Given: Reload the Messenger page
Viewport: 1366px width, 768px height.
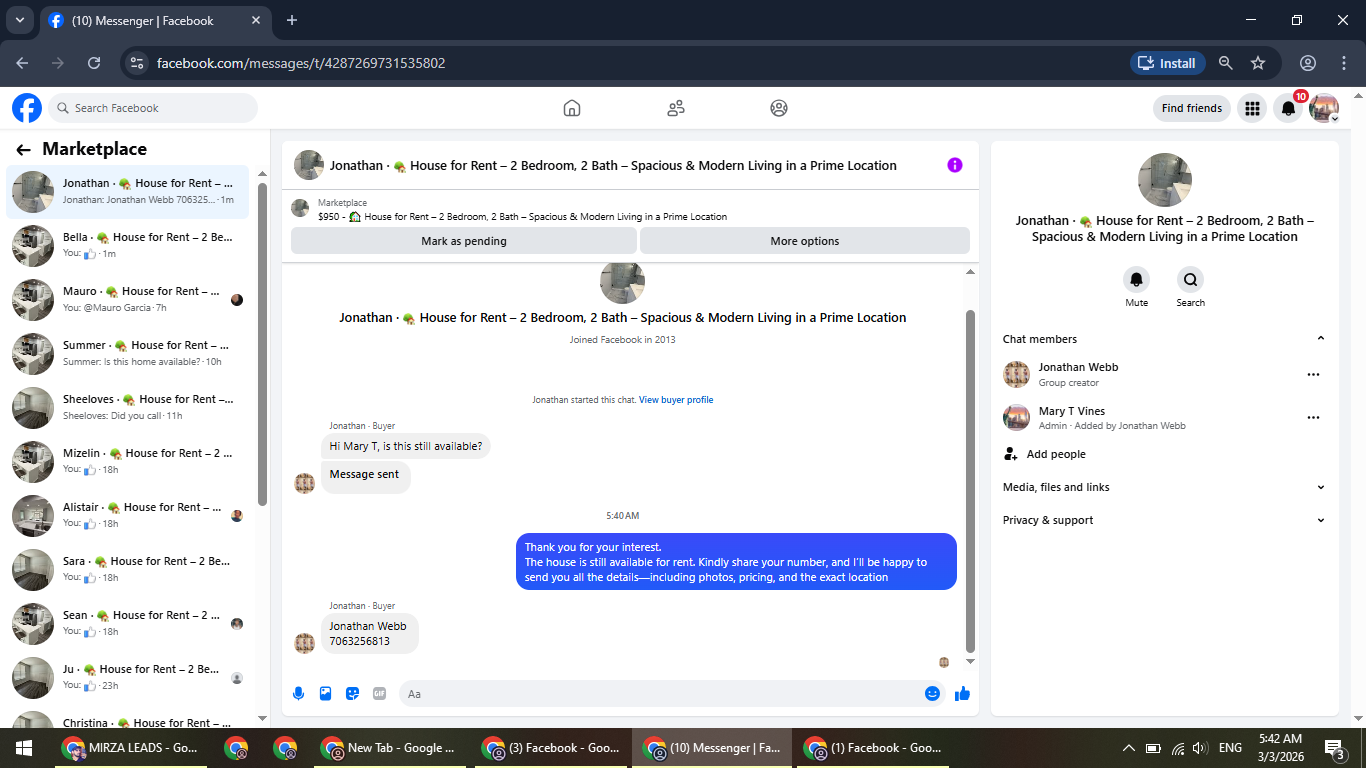Looking at the screenshot, I should click(94, 63).
